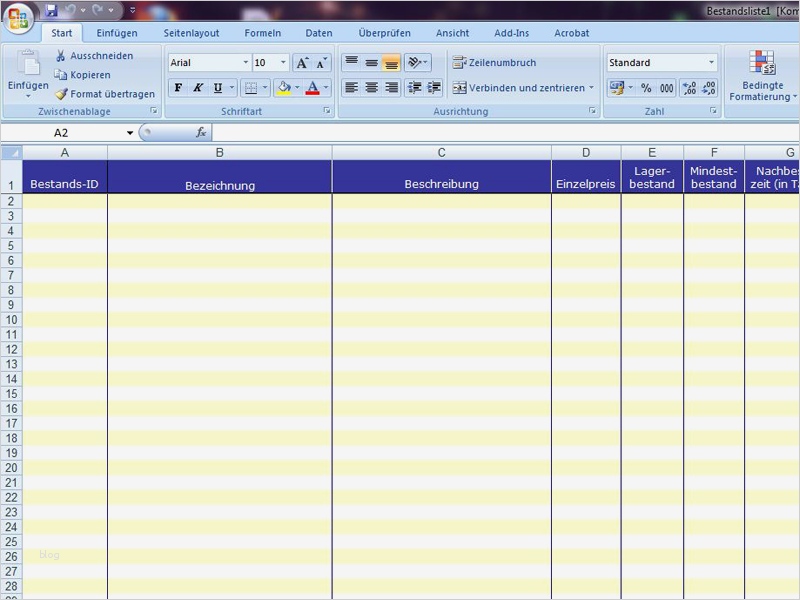
Task: Open the Formeln ribbon tab
Action: pyautogui.click(x=262, y=33)
